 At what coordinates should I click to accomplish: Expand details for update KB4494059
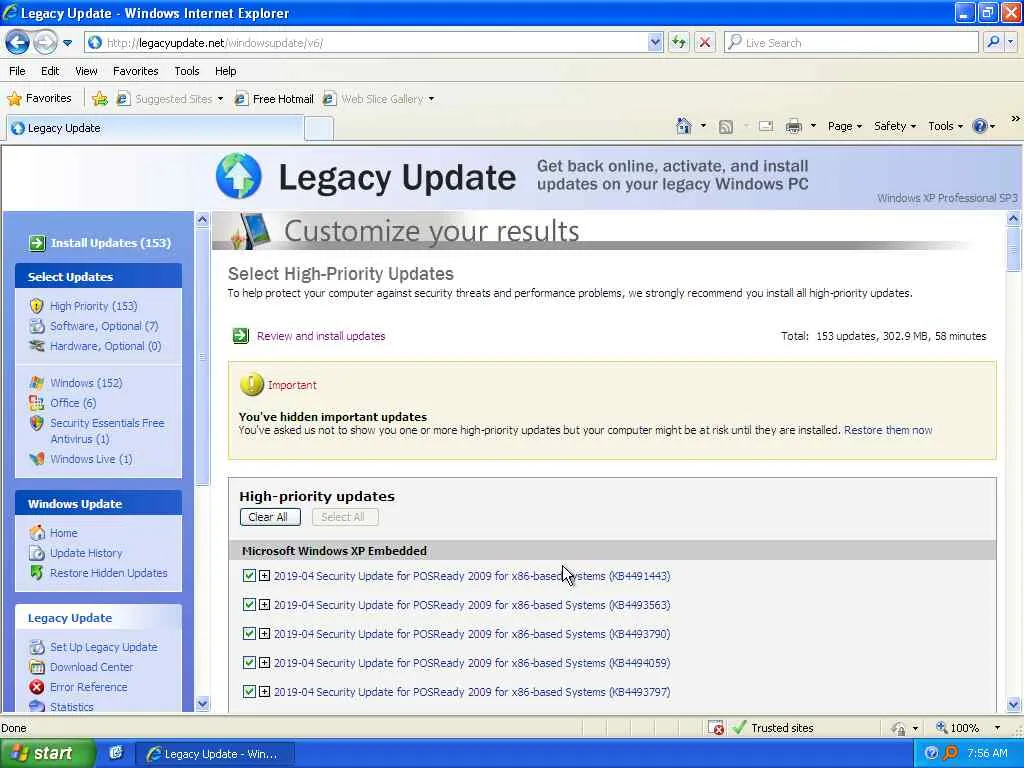[x=264, y=663]
